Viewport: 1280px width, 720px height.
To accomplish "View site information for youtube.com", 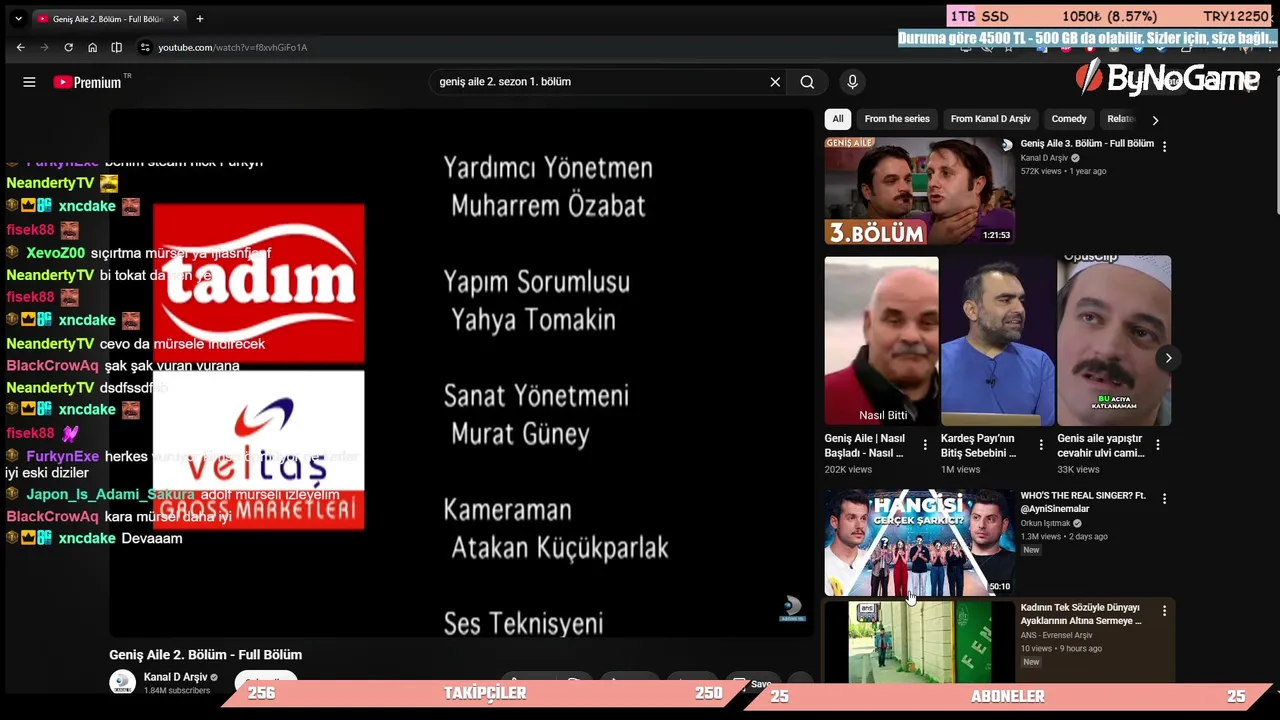I will coord(144,47).
